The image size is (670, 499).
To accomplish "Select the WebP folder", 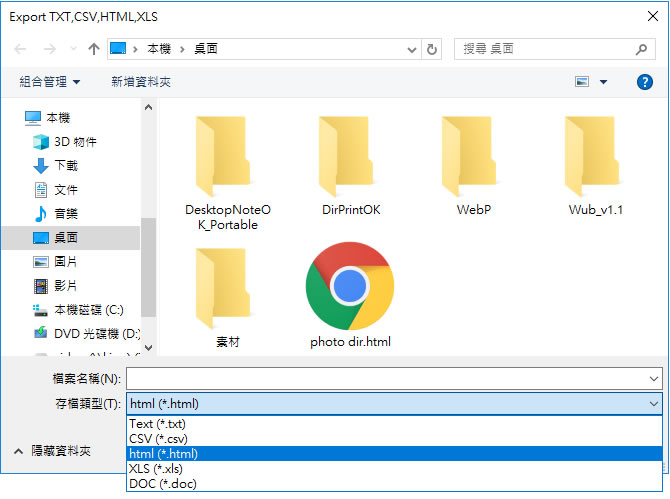I will [x=473, y=166].
